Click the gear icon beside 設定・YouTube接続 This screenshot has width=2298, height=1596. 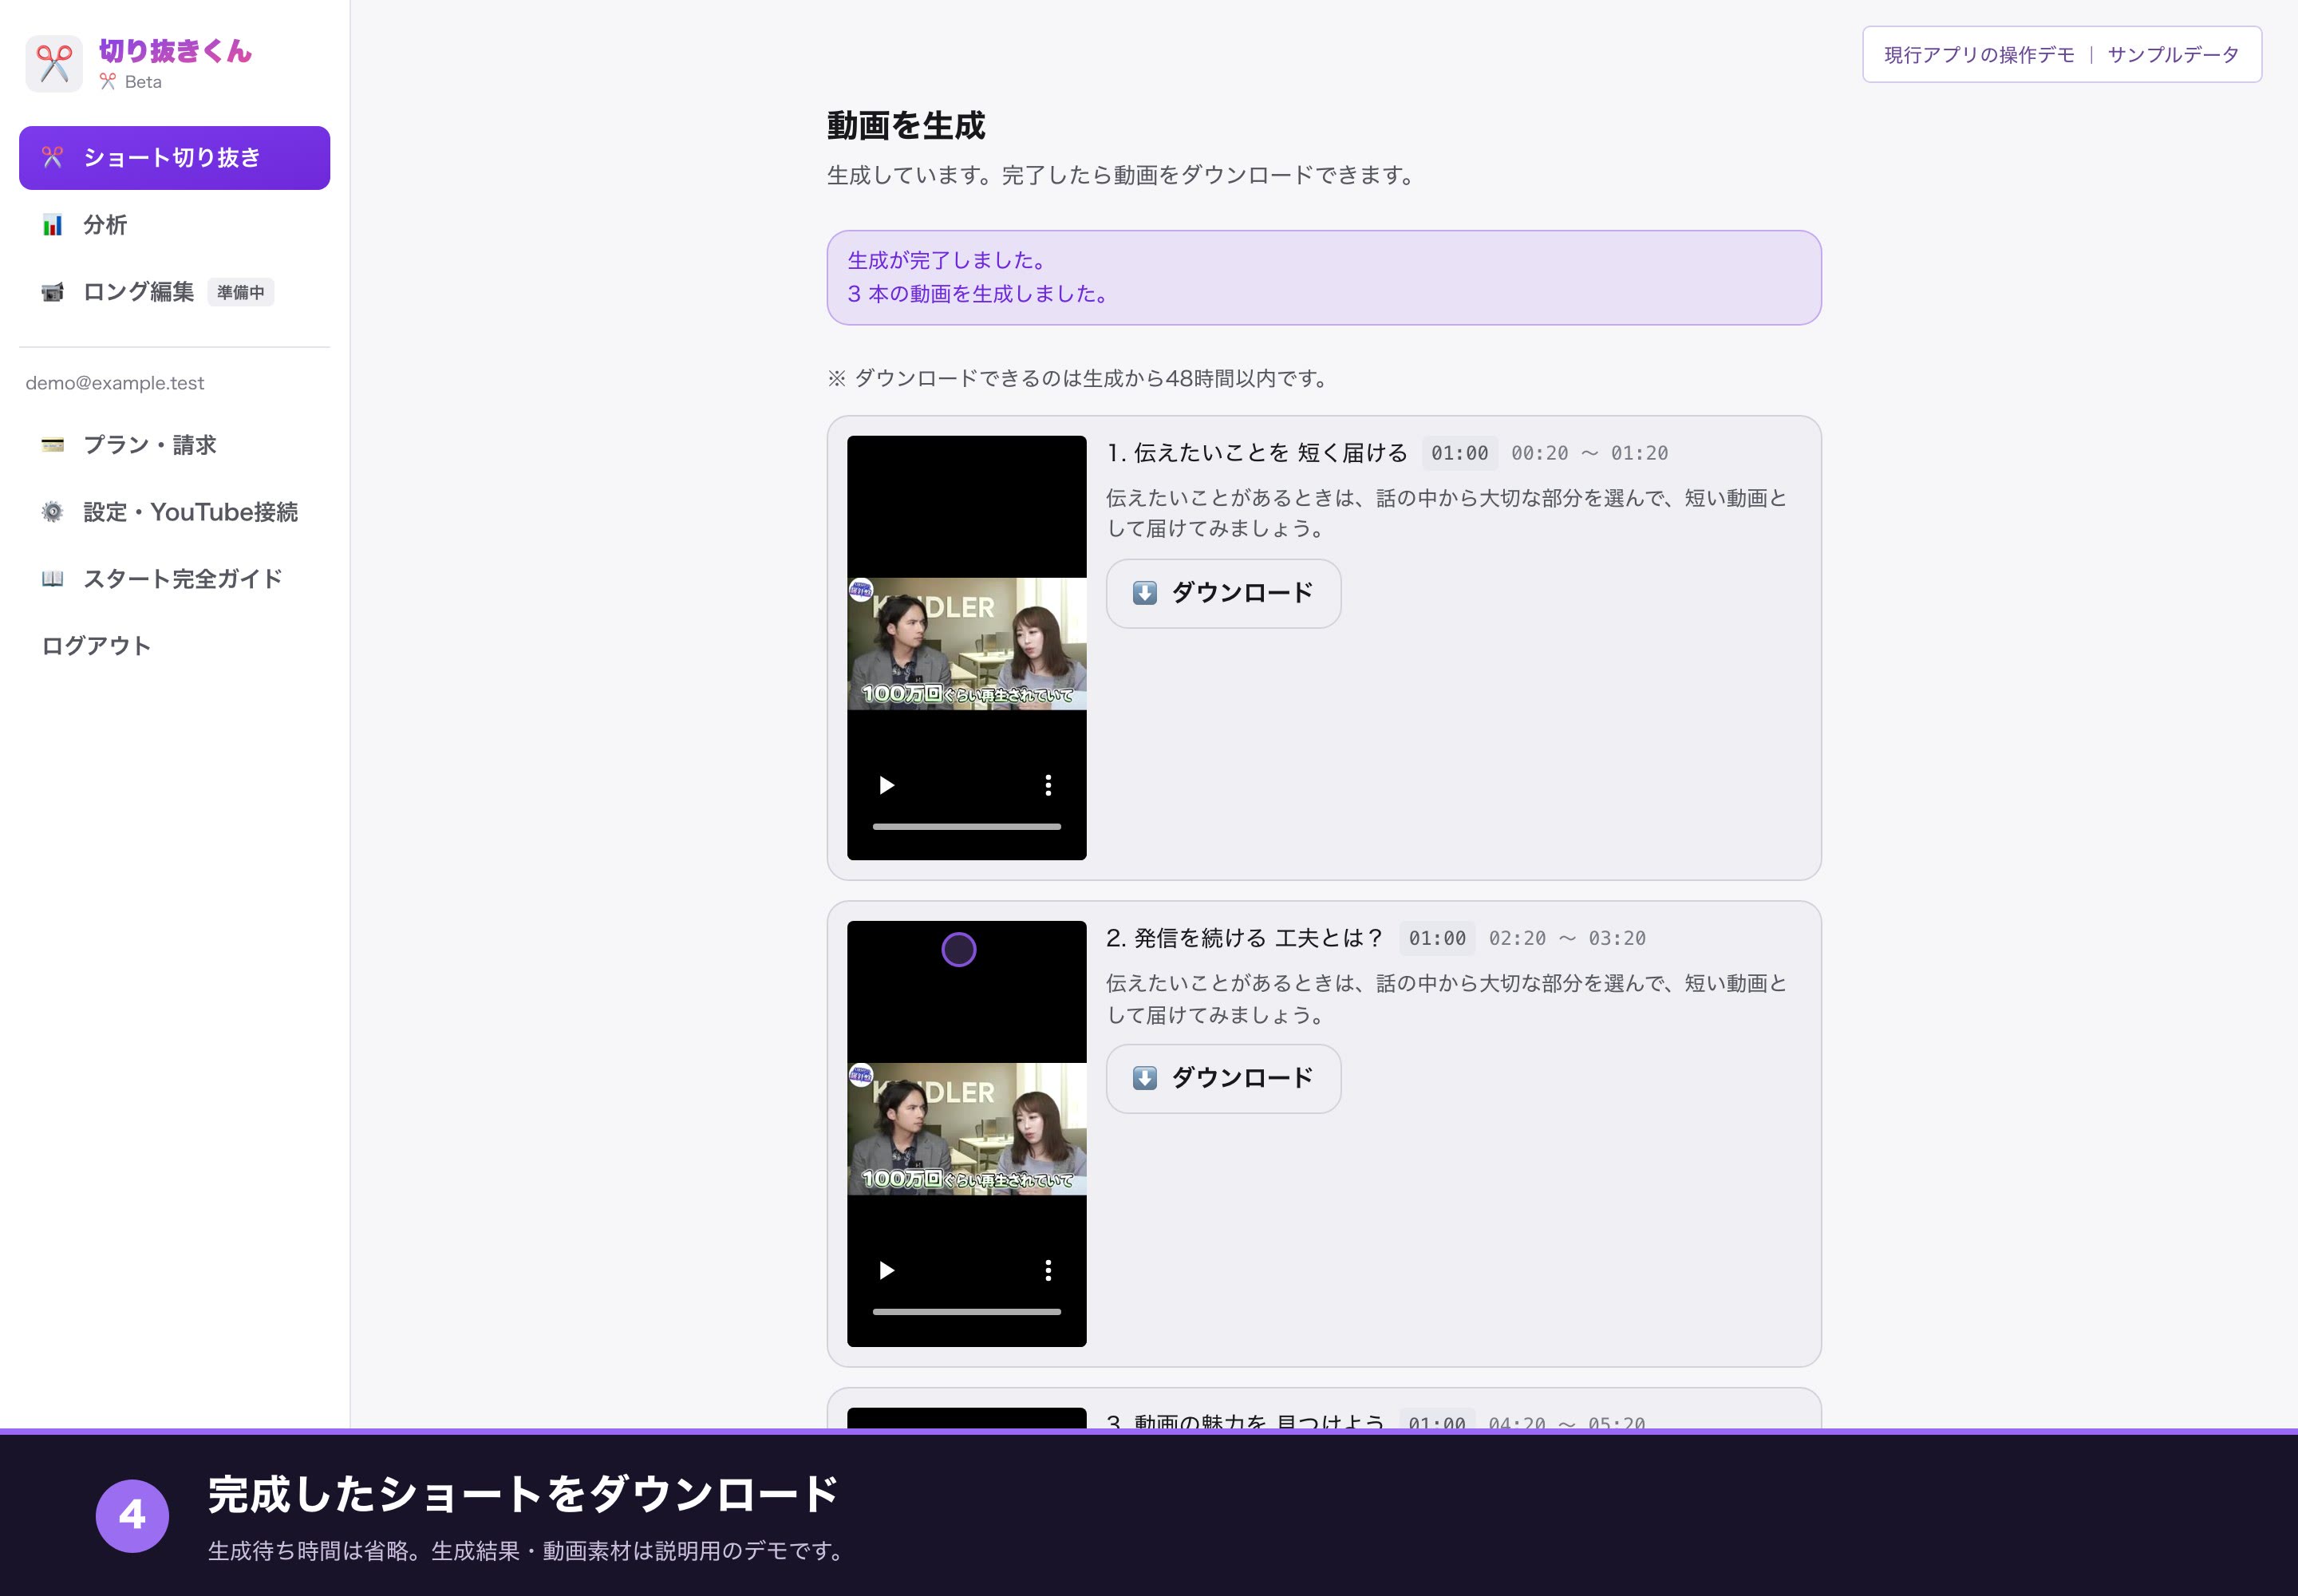point(52,512)
